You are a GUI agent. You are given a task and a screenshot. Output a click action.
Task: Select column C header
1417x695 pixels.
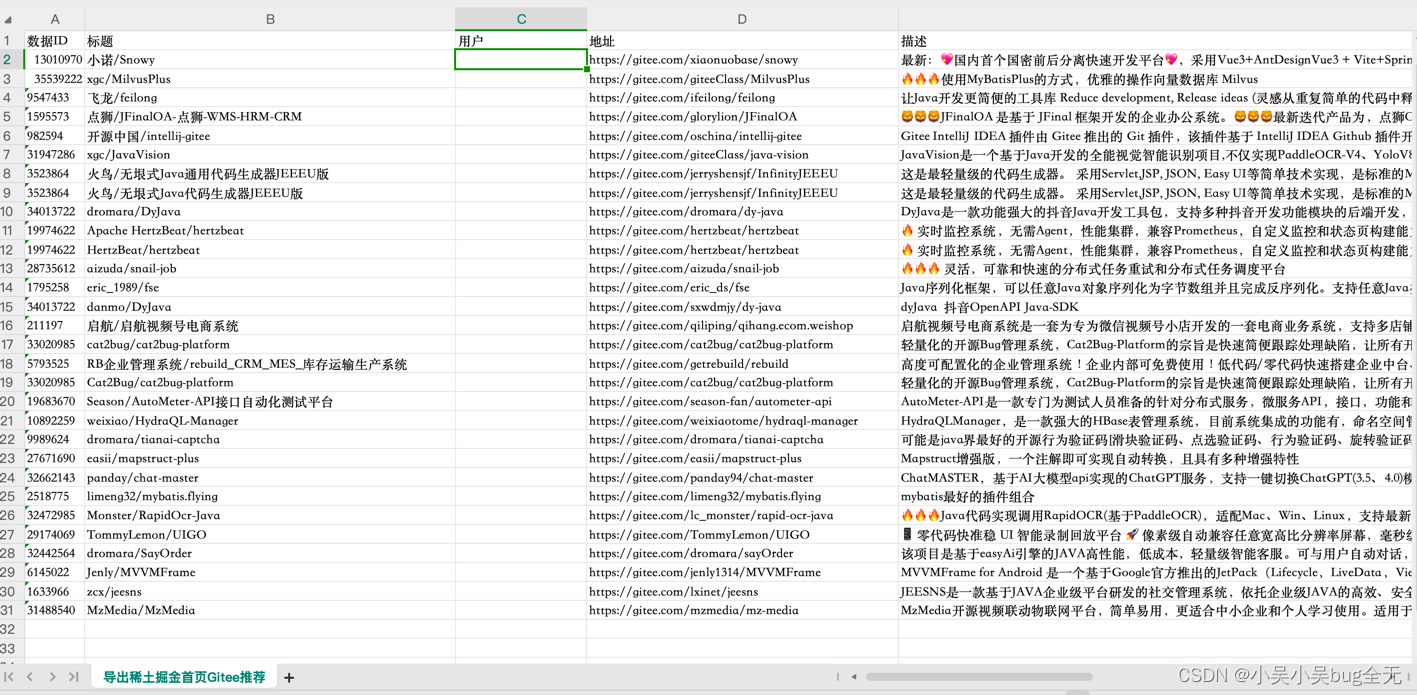[521, 19]
